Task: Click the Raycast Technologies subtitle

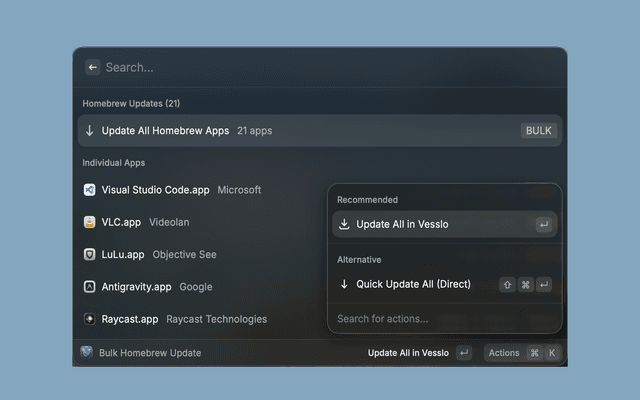Action: 217,319
